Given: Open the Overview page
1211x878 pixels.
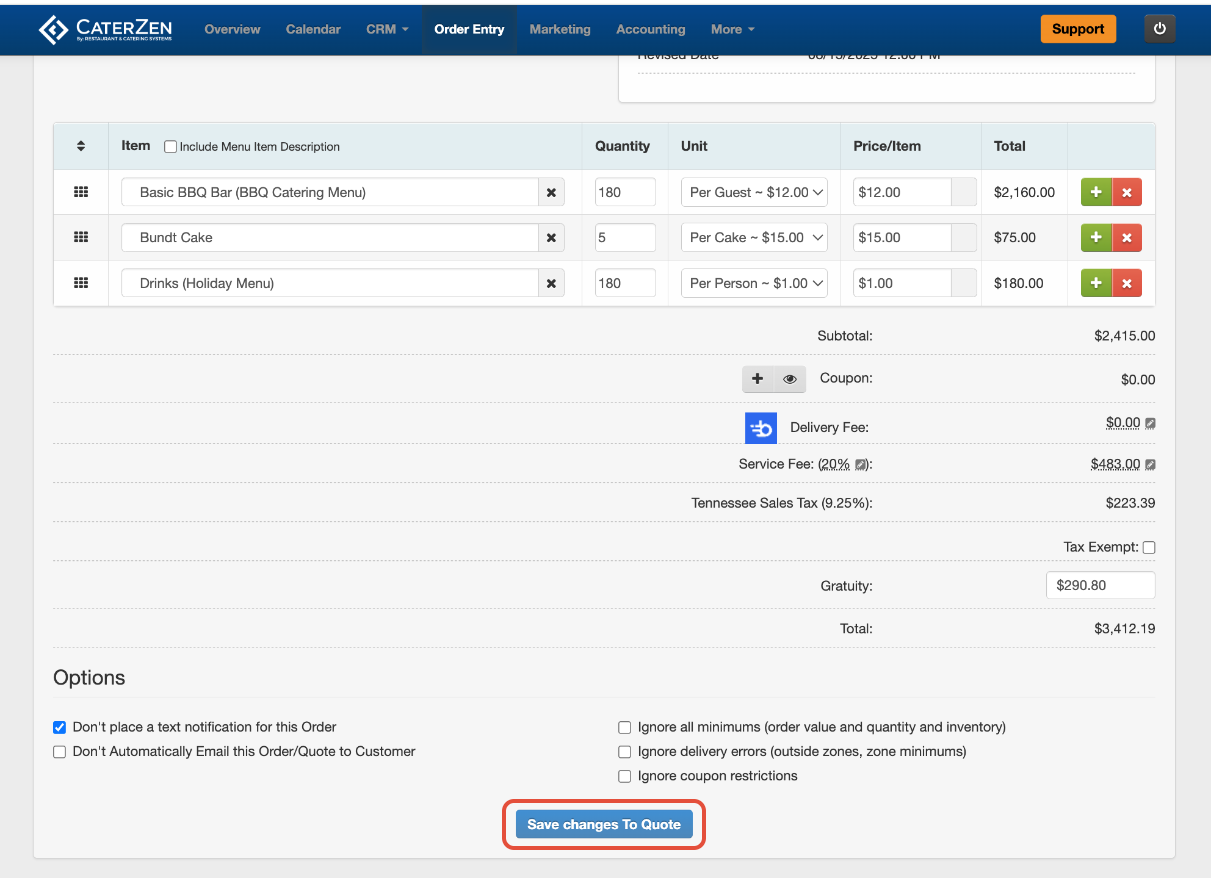Looking at the screenshot, I should [x=232, y=29].
